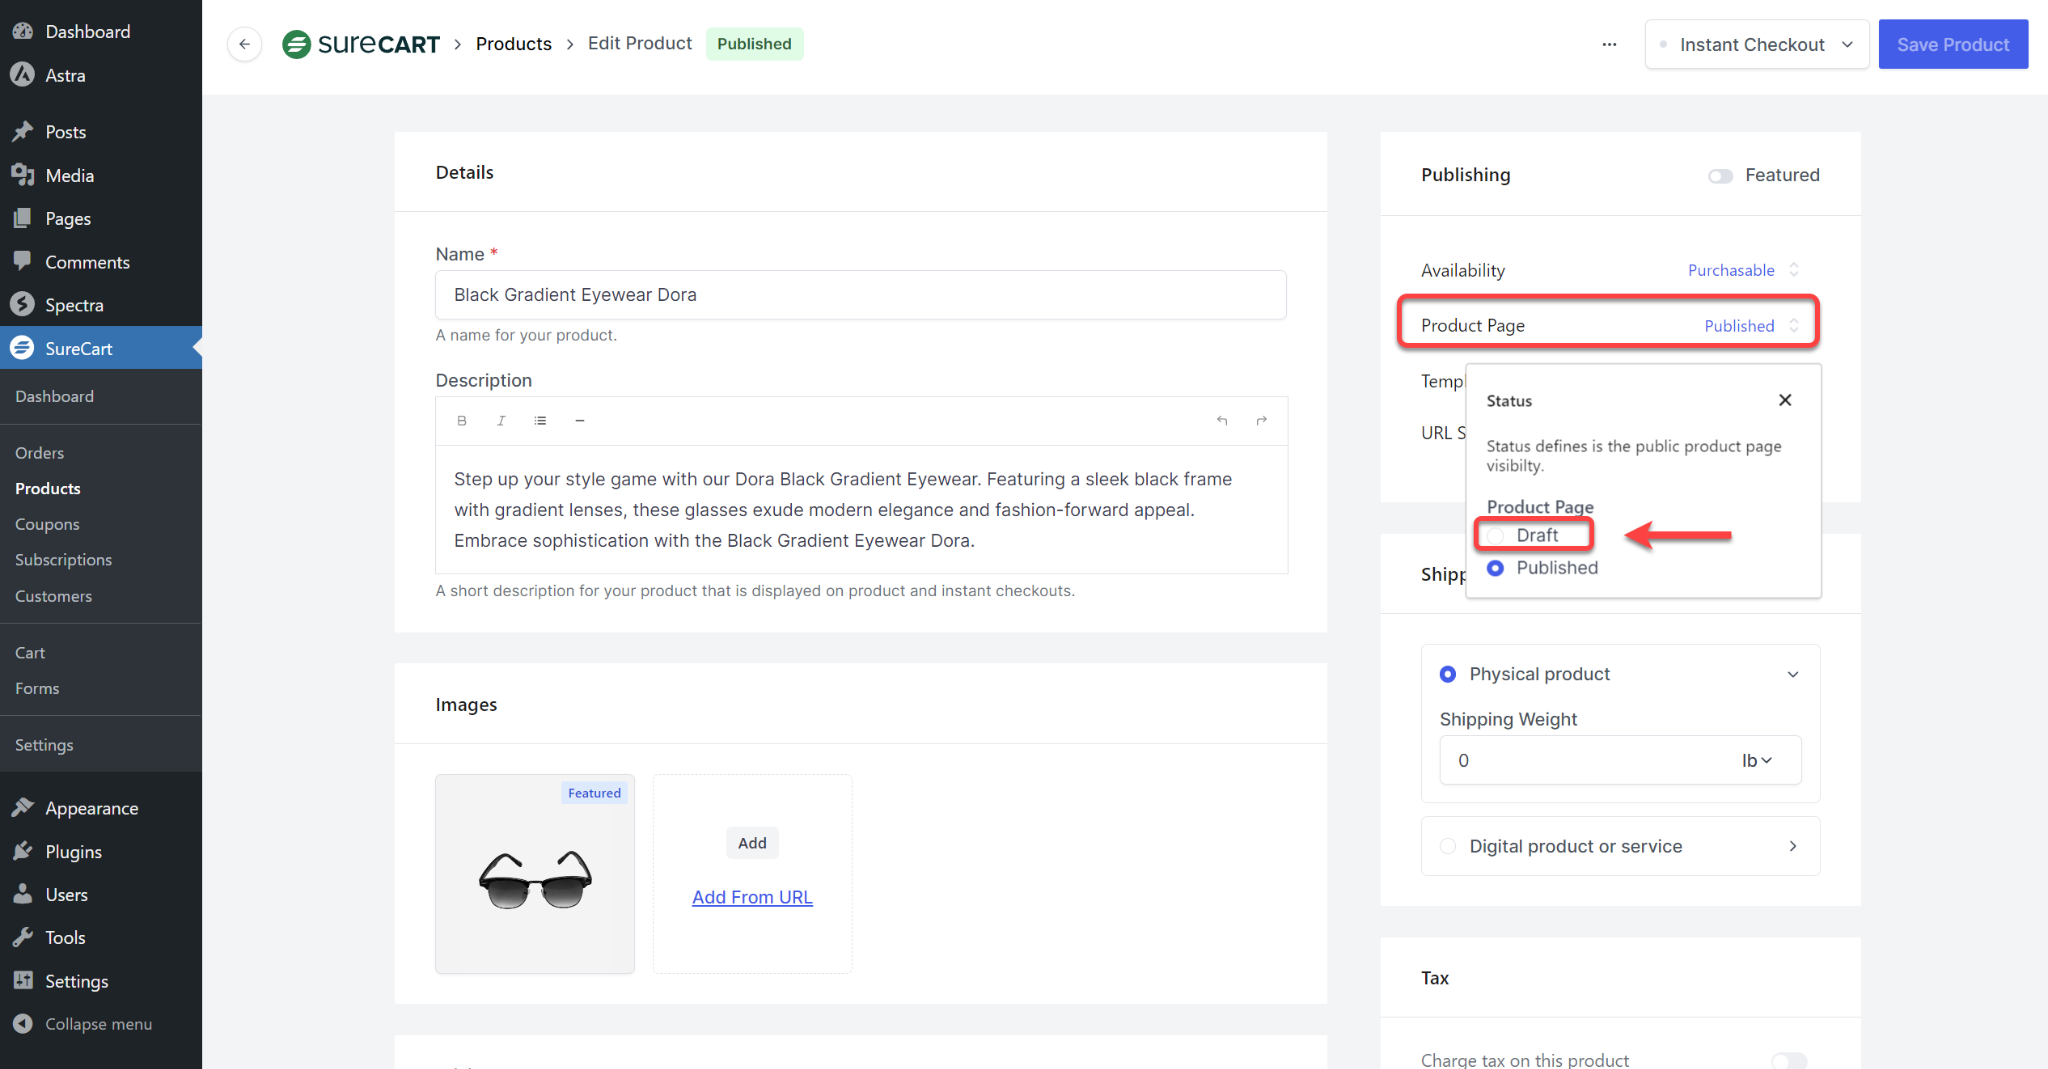Undo the last Description edit
This screenshot has width=2048, height=1069.
pos(1221,420)
